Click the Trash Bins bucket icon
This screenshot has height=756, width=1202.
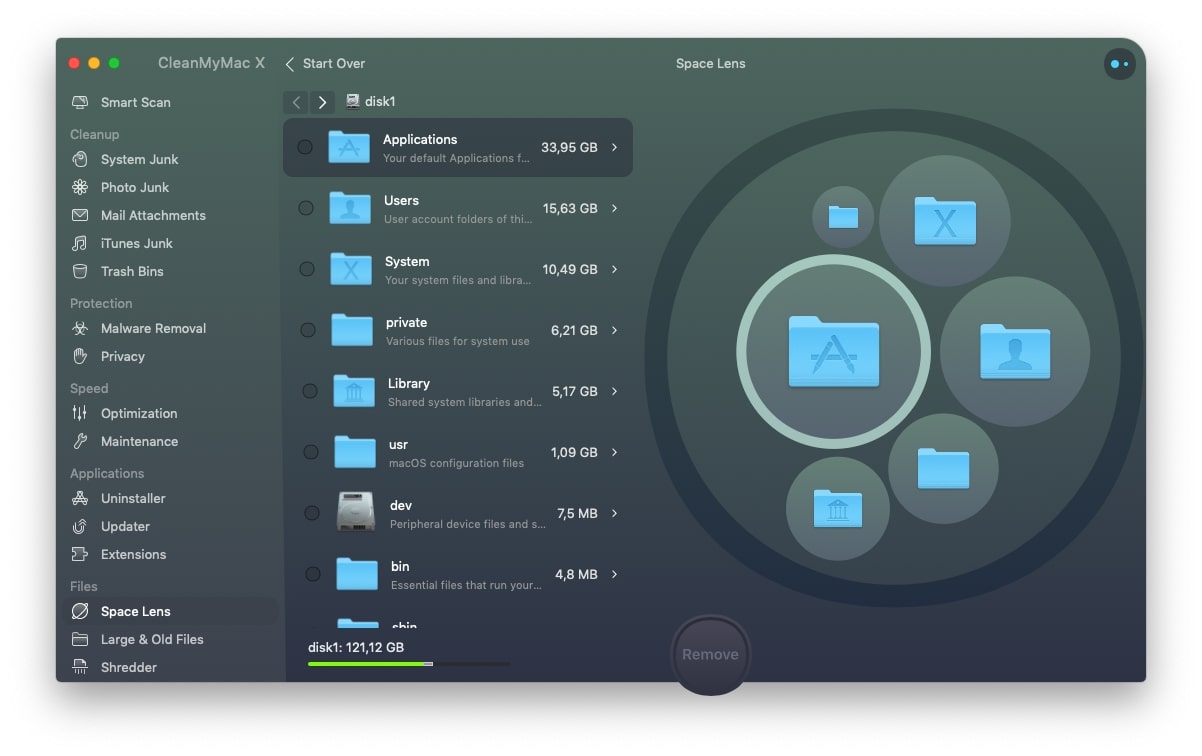[x=80, y=271]
